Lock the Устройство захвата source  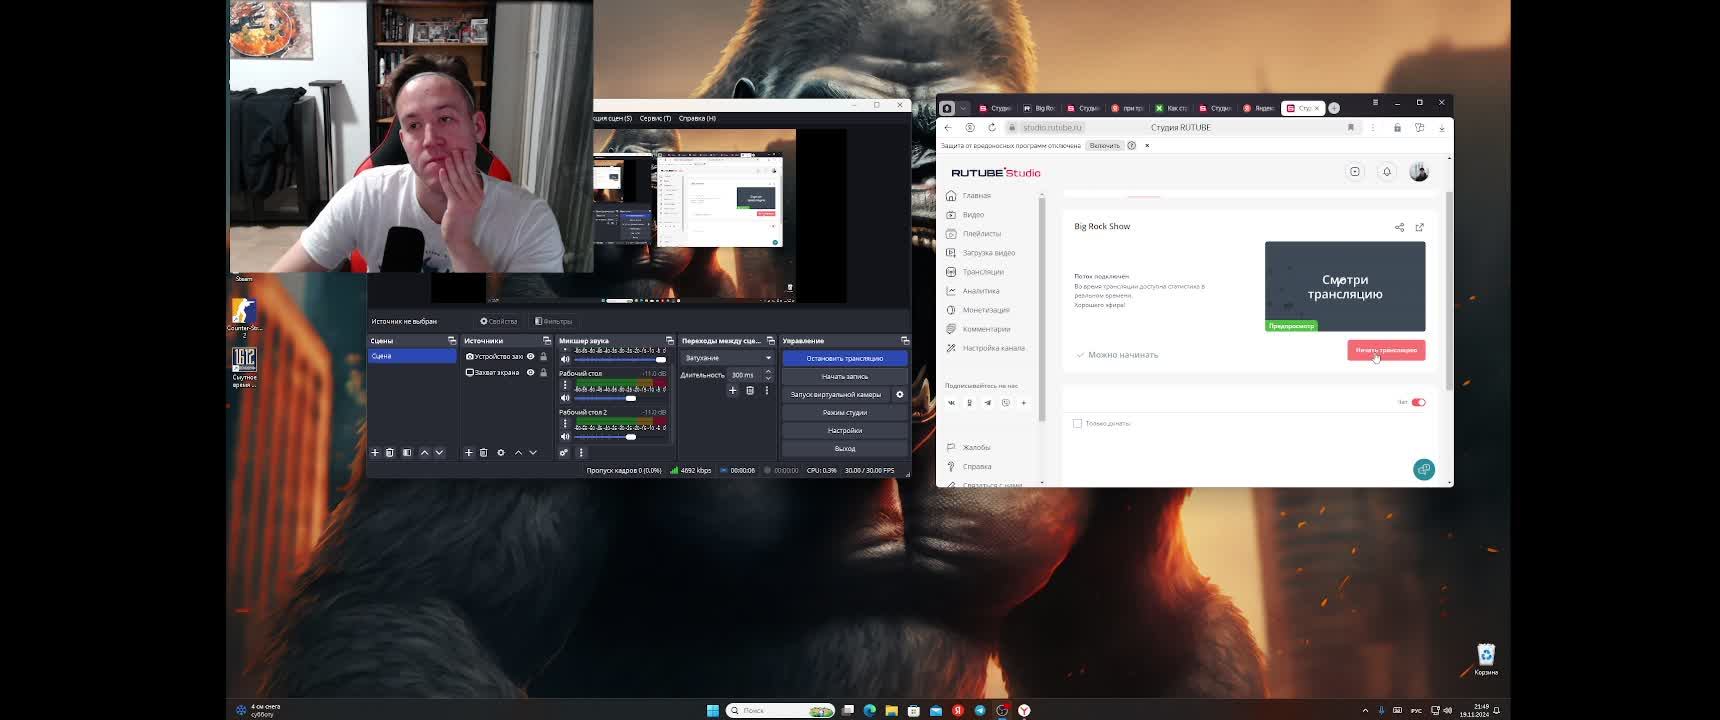tap(544, 356)
